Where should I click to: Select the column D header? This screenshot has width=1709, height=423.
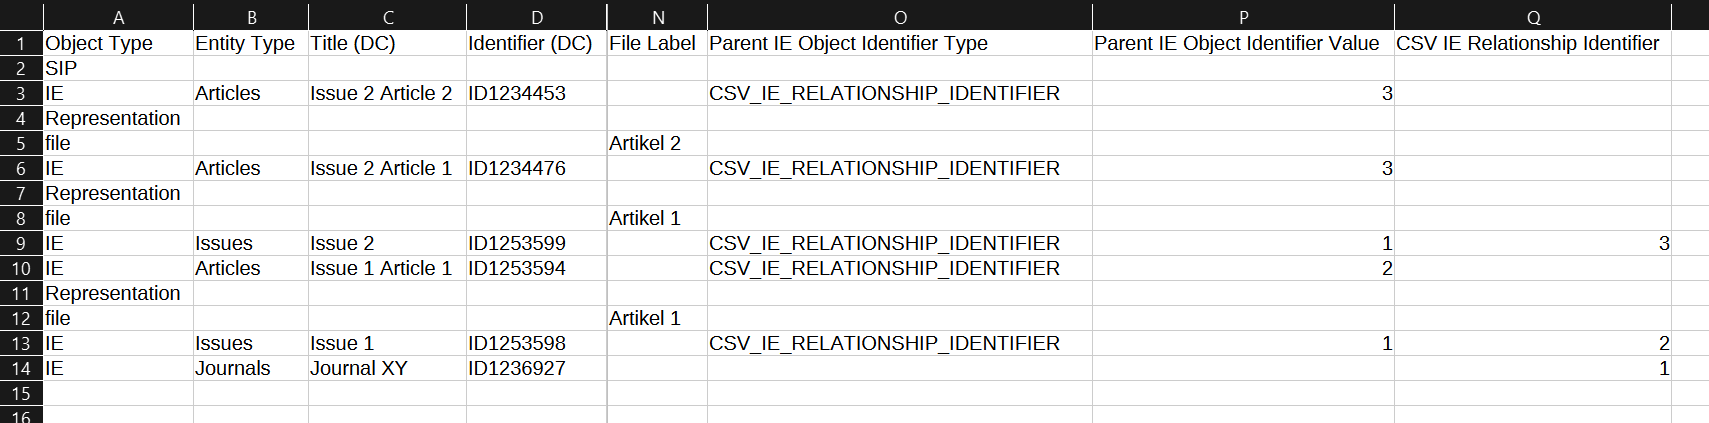click(537, 17)
